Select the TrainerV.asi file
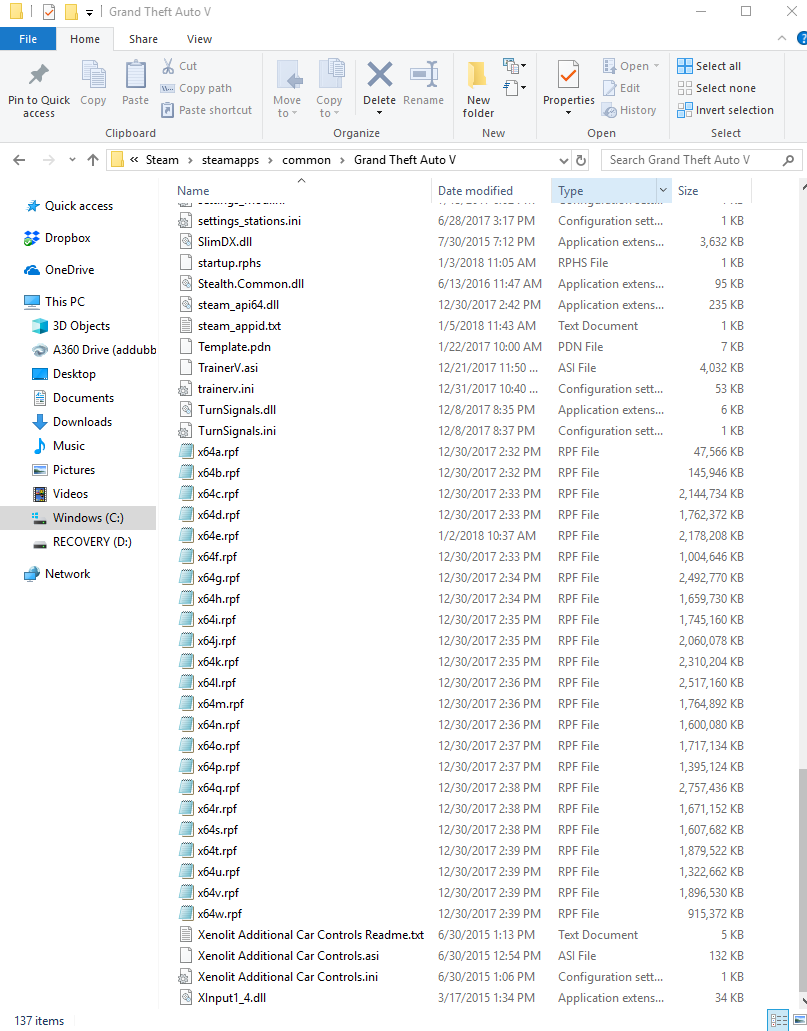This screenshot has height=1031, width=807. pyautogui.click(x=228, y=368)
